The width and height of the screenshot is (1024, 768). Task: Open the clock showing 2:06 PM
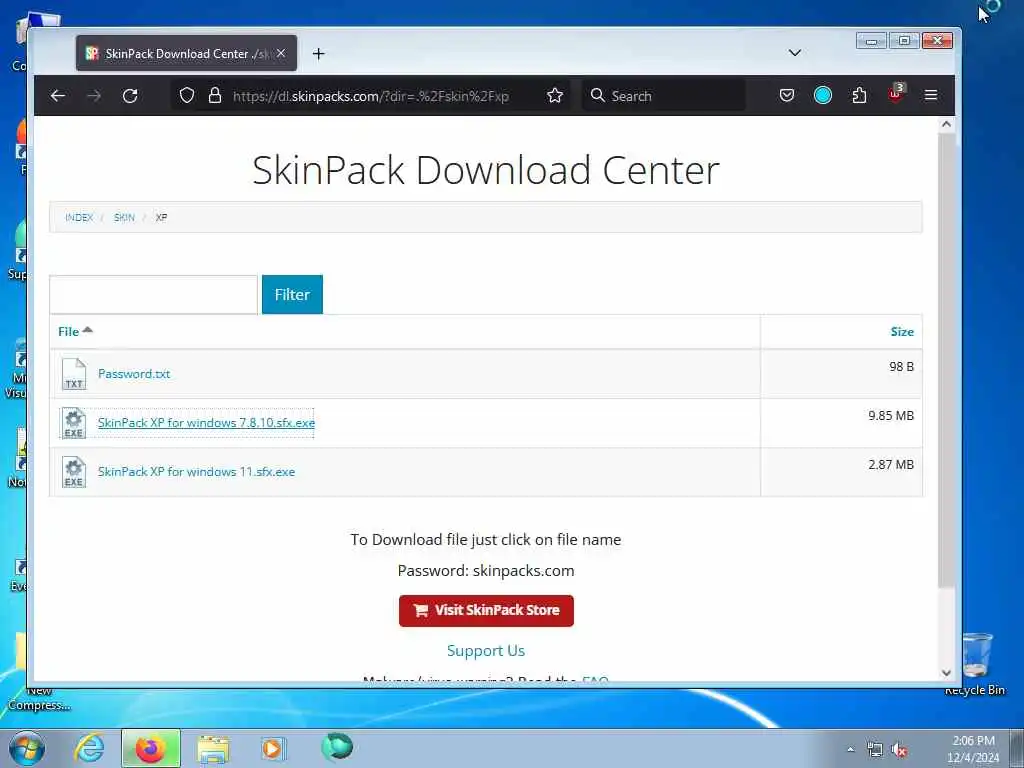(x=973, y=749)
